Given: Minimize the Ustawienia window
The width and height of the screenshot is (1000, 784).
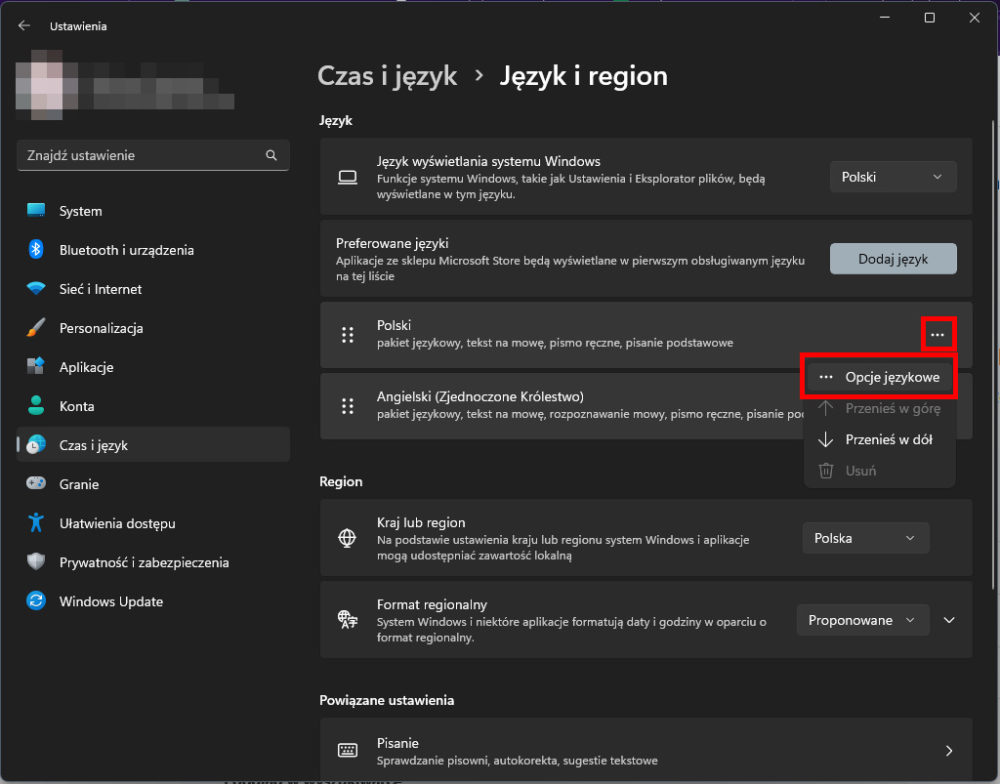Looking at the screenshot, I should pyautogui.click(x=885, y=18).
